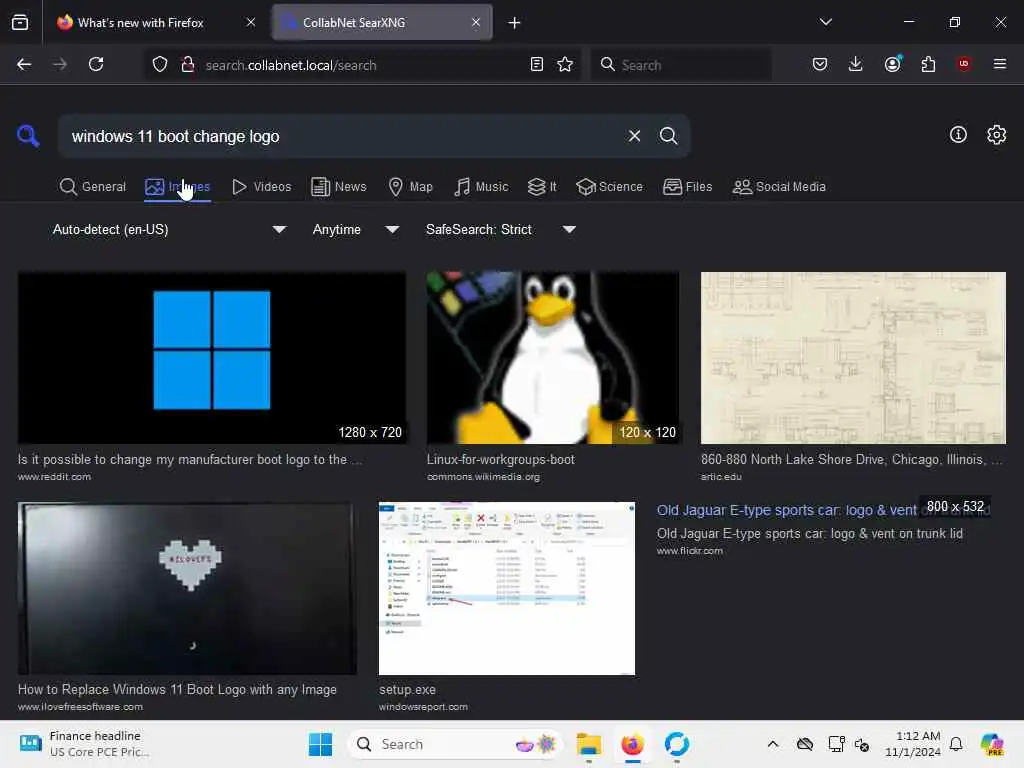Expand the Auto-detect (en-US) language dropdown
Image resolution: width=1024 pixels, height=768 pixels.
coord(169,229)
